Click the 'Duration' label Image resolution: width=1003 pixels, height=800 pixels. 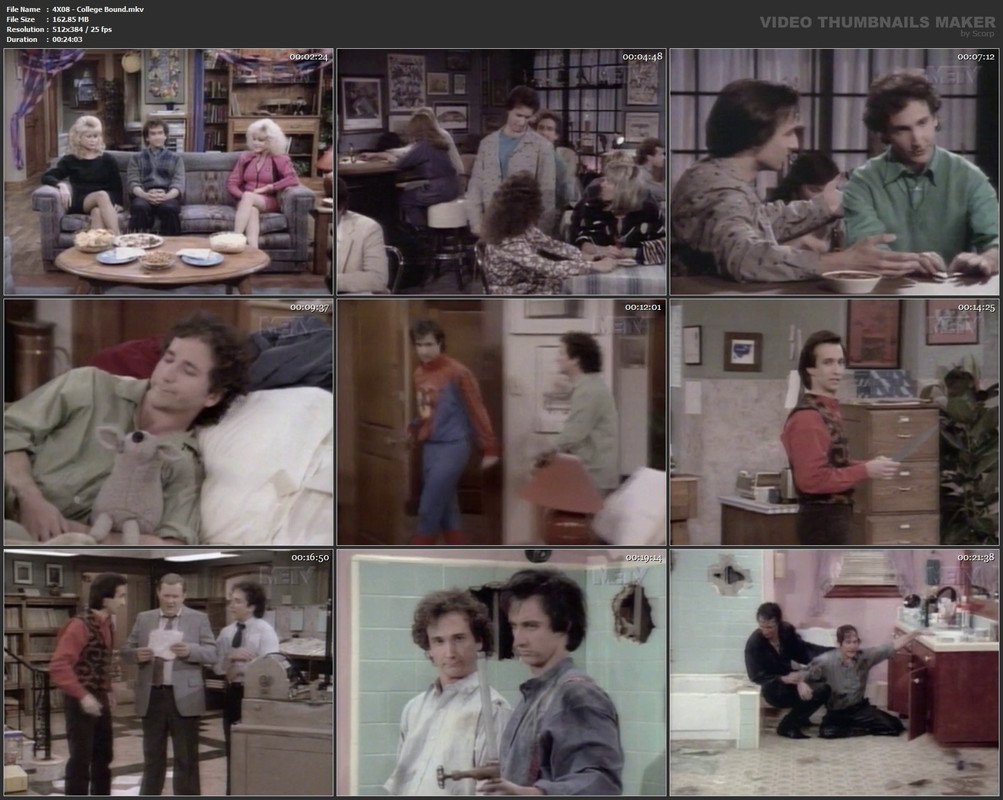(x=22, y=39)
